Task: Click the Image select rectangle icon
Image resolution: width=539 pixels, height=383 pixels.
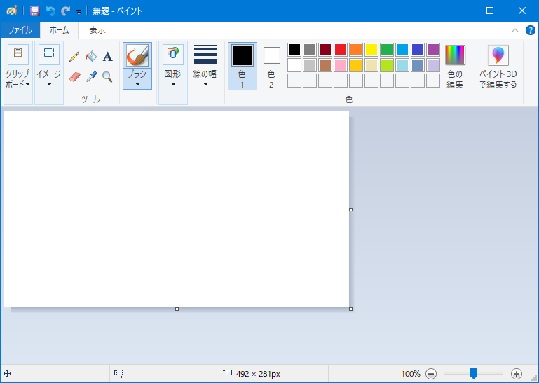Action: tap(49, 54)
